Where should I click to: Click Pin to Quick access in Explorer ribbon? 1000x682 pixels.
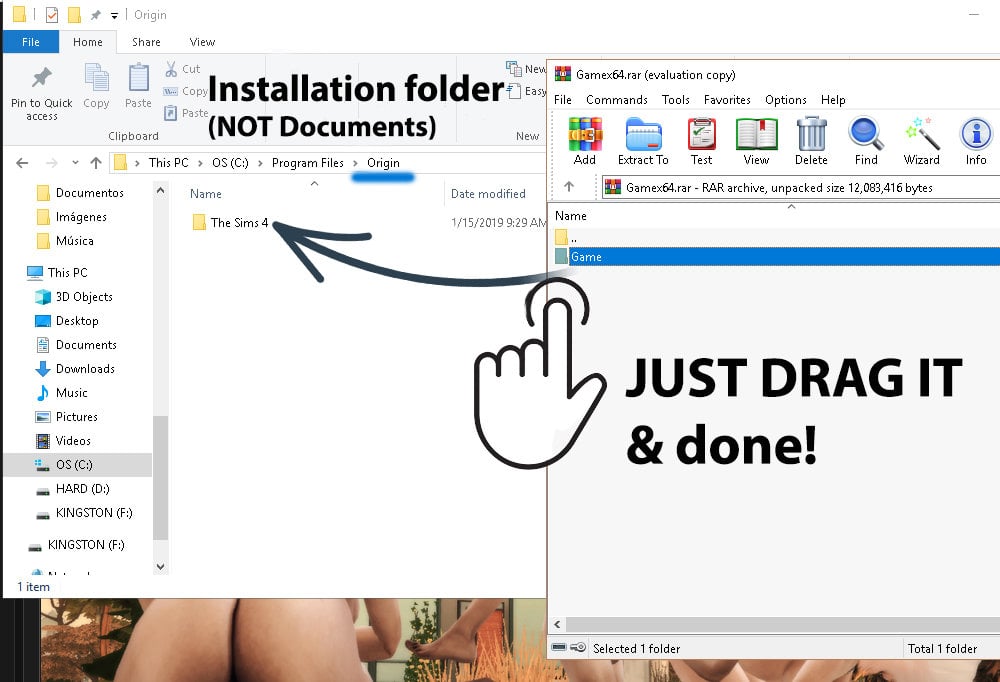tap(41, 93)
